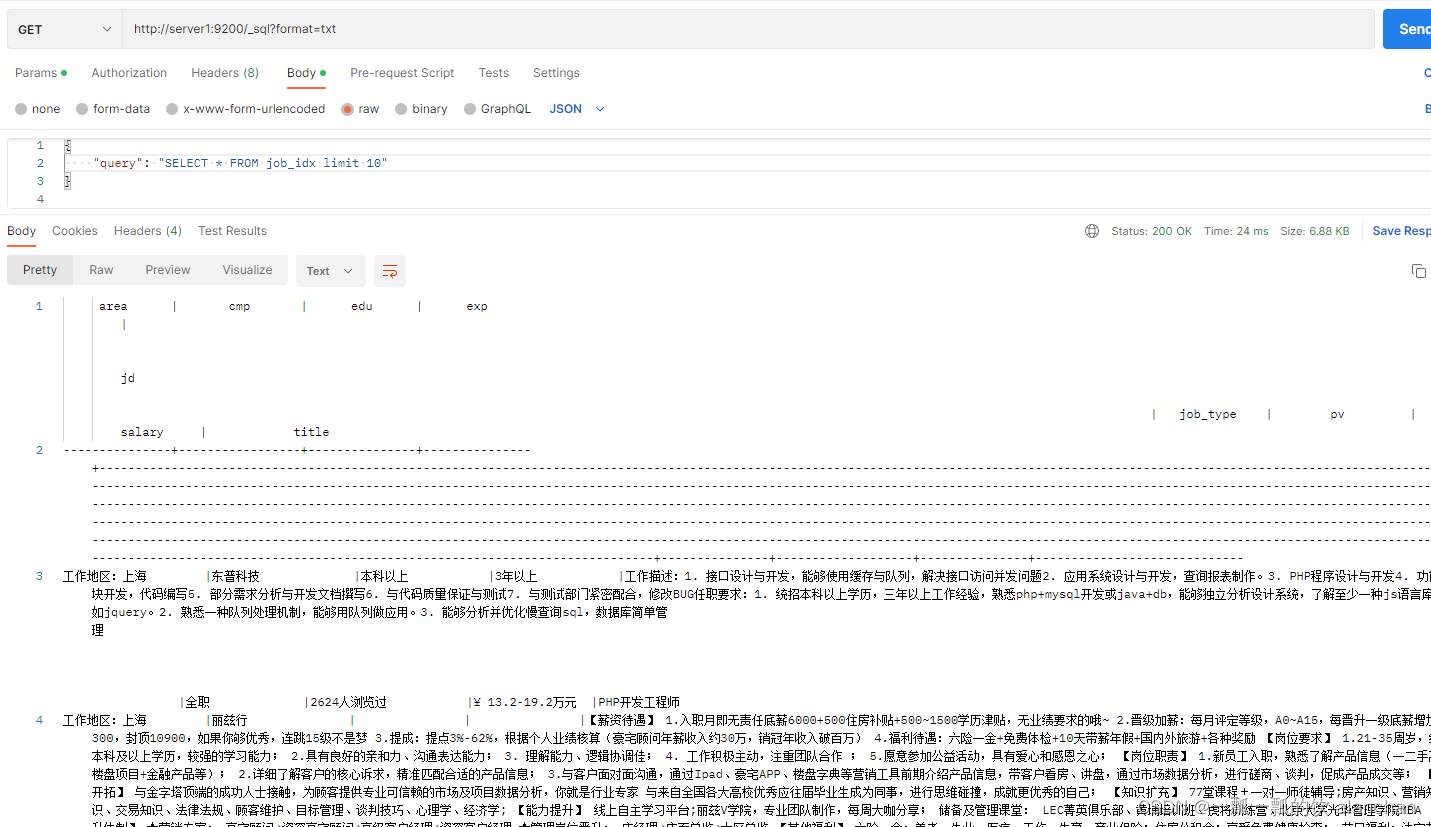Image resolution: width=1431 pixels, height=827 pixels.
Task: Open the Headers (8) request tab
Action: point(225,73)
